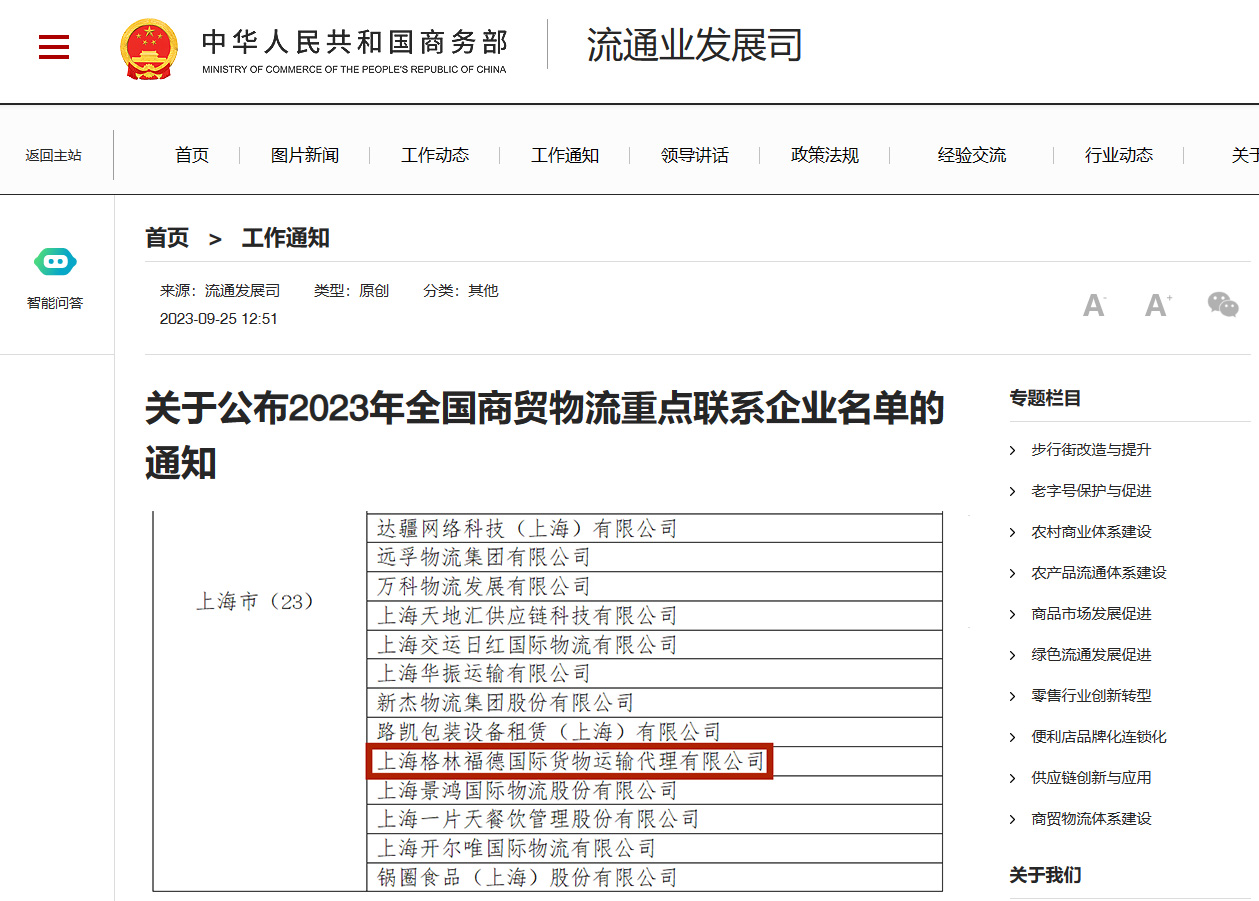Click chevron beside 零售行业创新转型
1259x901 pixels.
1013,697
